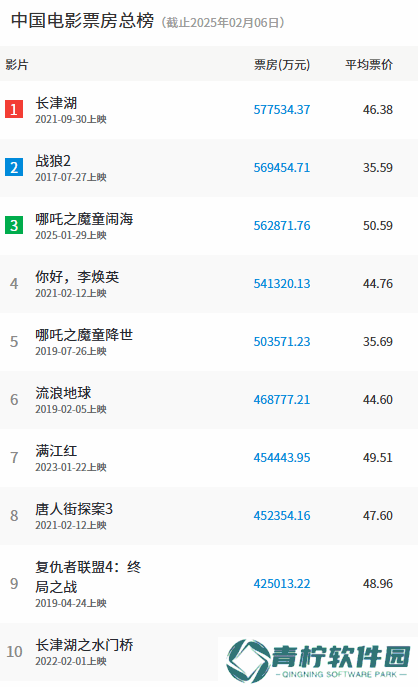The height and width of the screenshot is (687, 418).
Task: Click box office value 503571.23
Action: pyautogui.click(x=282, y=341)
